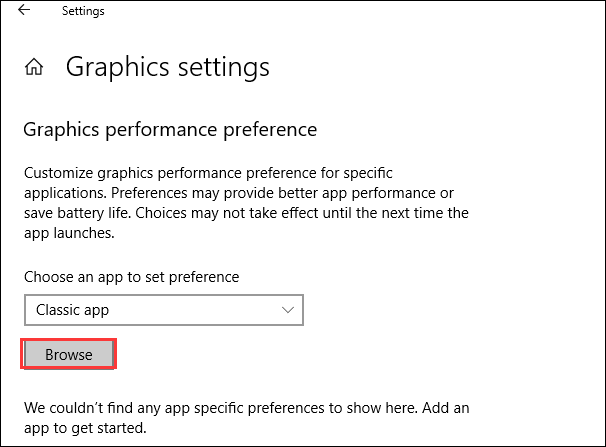Open Settings home via house icon
This screenshot has height=447, width=606.
click(x=34, y=67)
